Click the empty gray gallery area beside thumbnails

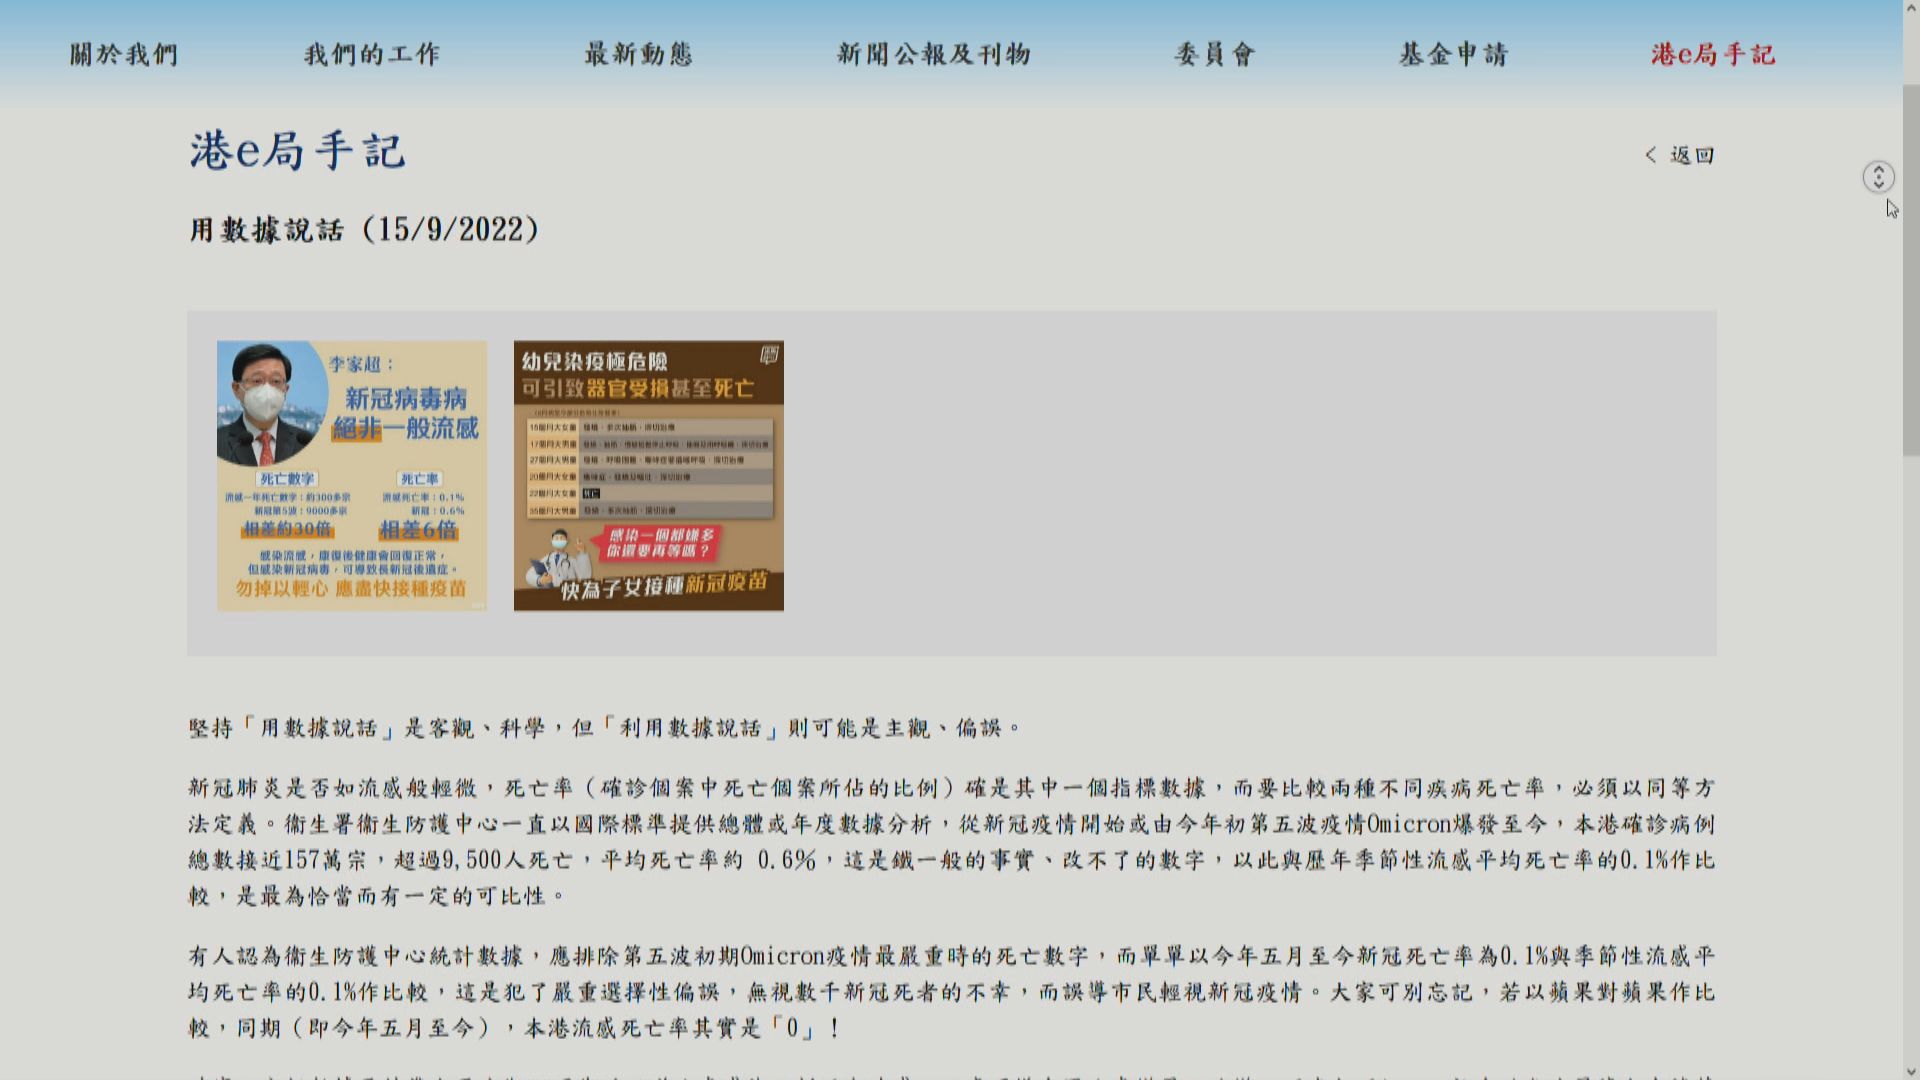click(1250, 483)
